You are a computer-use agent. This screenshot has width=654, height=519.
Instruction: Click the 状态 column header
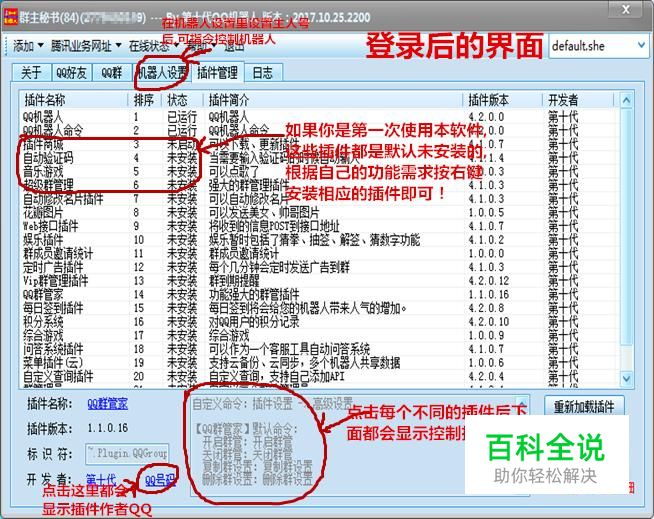coord(182,100)
